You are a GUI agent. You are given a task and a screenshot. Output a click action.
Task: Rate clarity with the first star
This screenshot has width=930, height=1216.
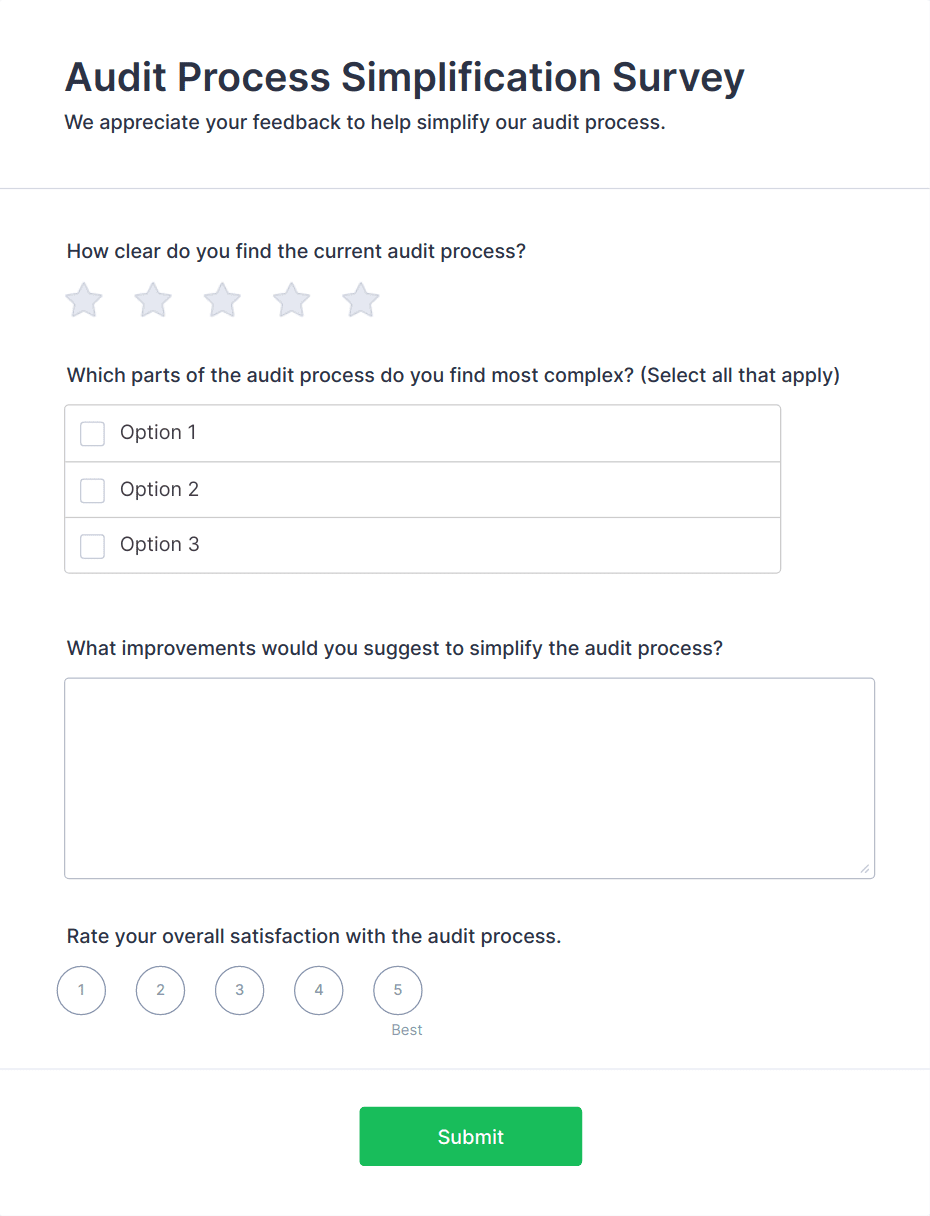click(x=84, y=300)
